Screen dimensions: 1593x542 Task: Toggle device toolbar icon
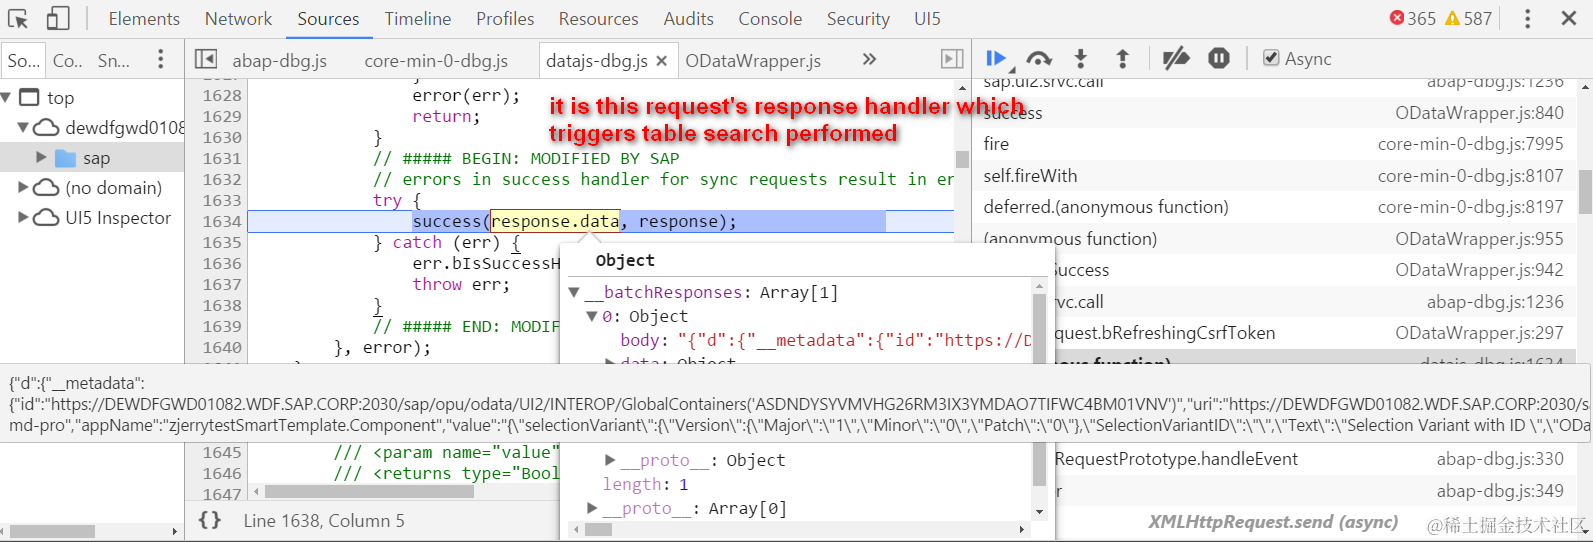tap(58, 18)
